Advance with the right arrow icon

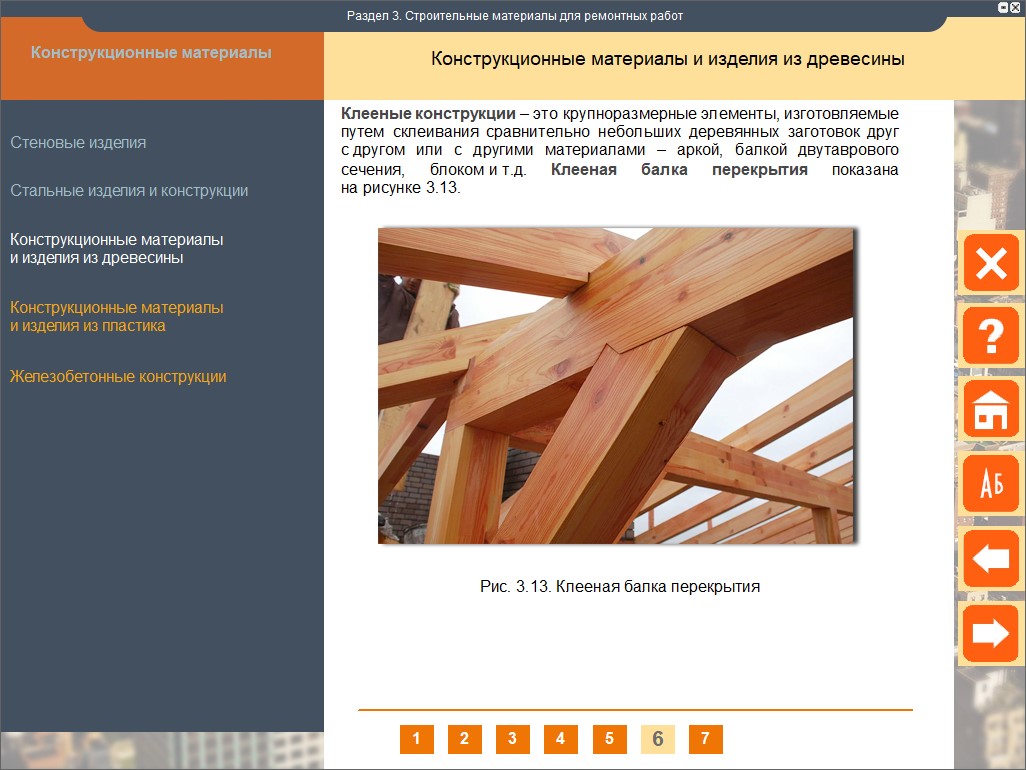990,634
